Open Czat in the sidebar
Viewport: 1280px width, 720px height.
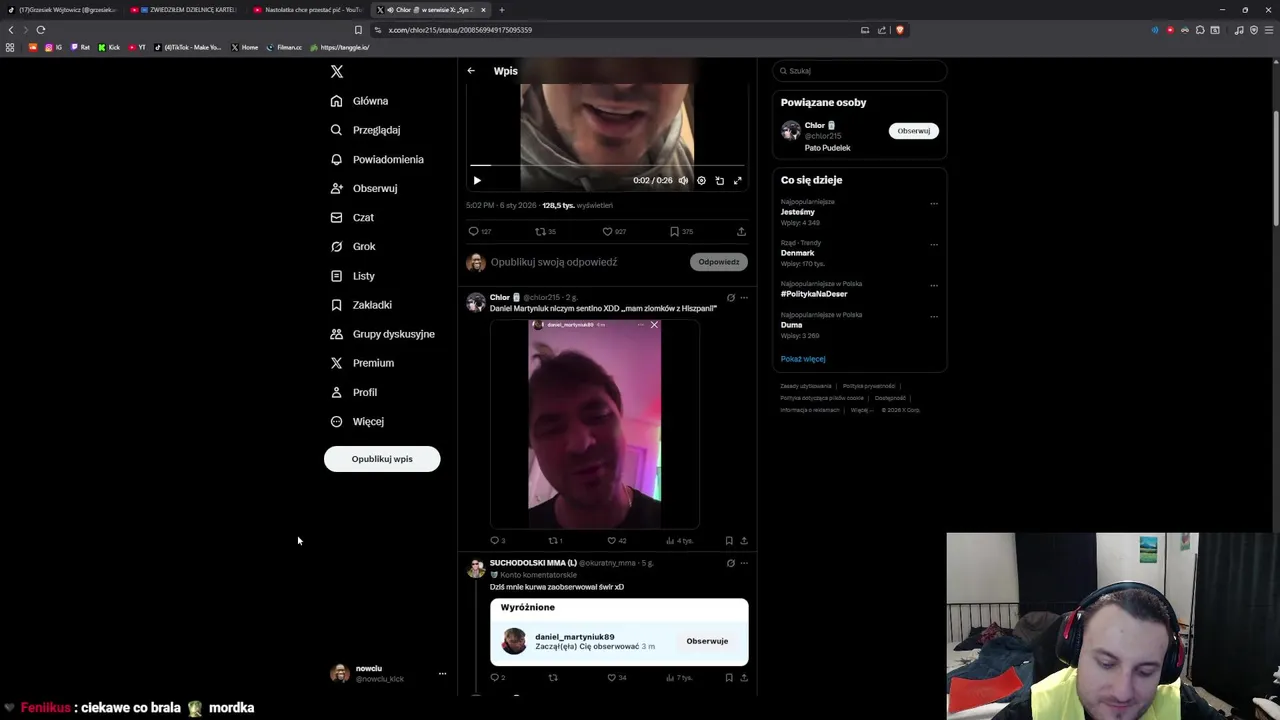click(x=352, y=217)
